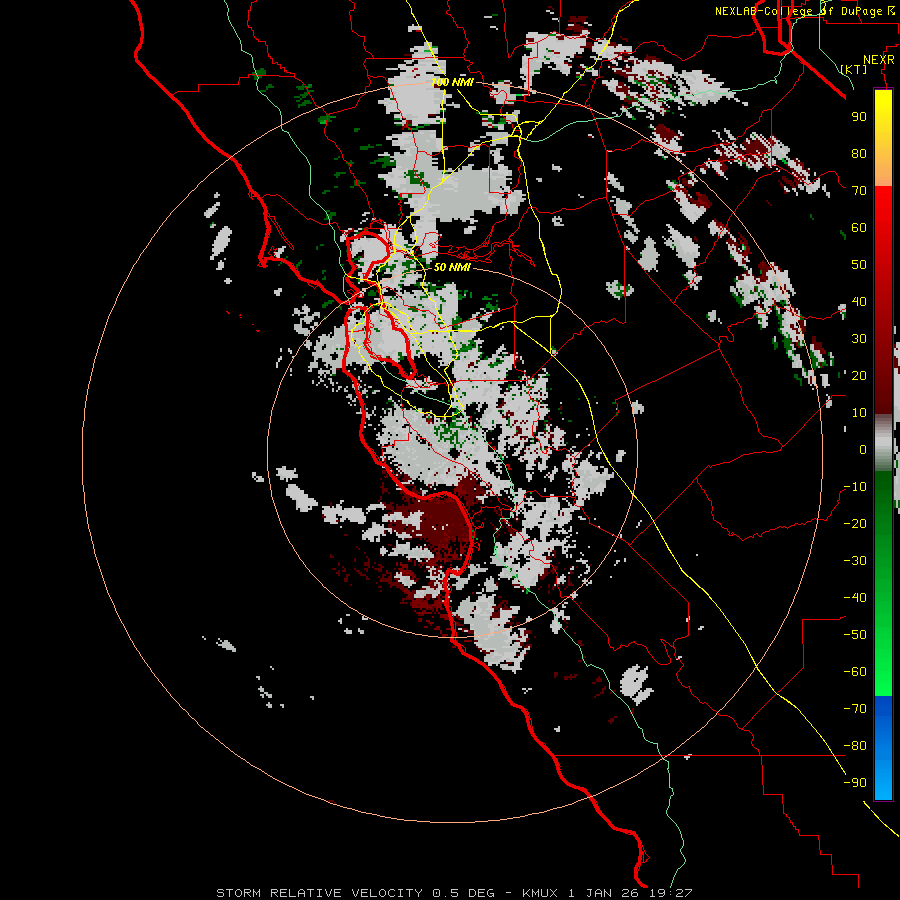The image size is (900, 900).
Task: Click the 10 value on the velocity scale
Action: click(859, 413)
